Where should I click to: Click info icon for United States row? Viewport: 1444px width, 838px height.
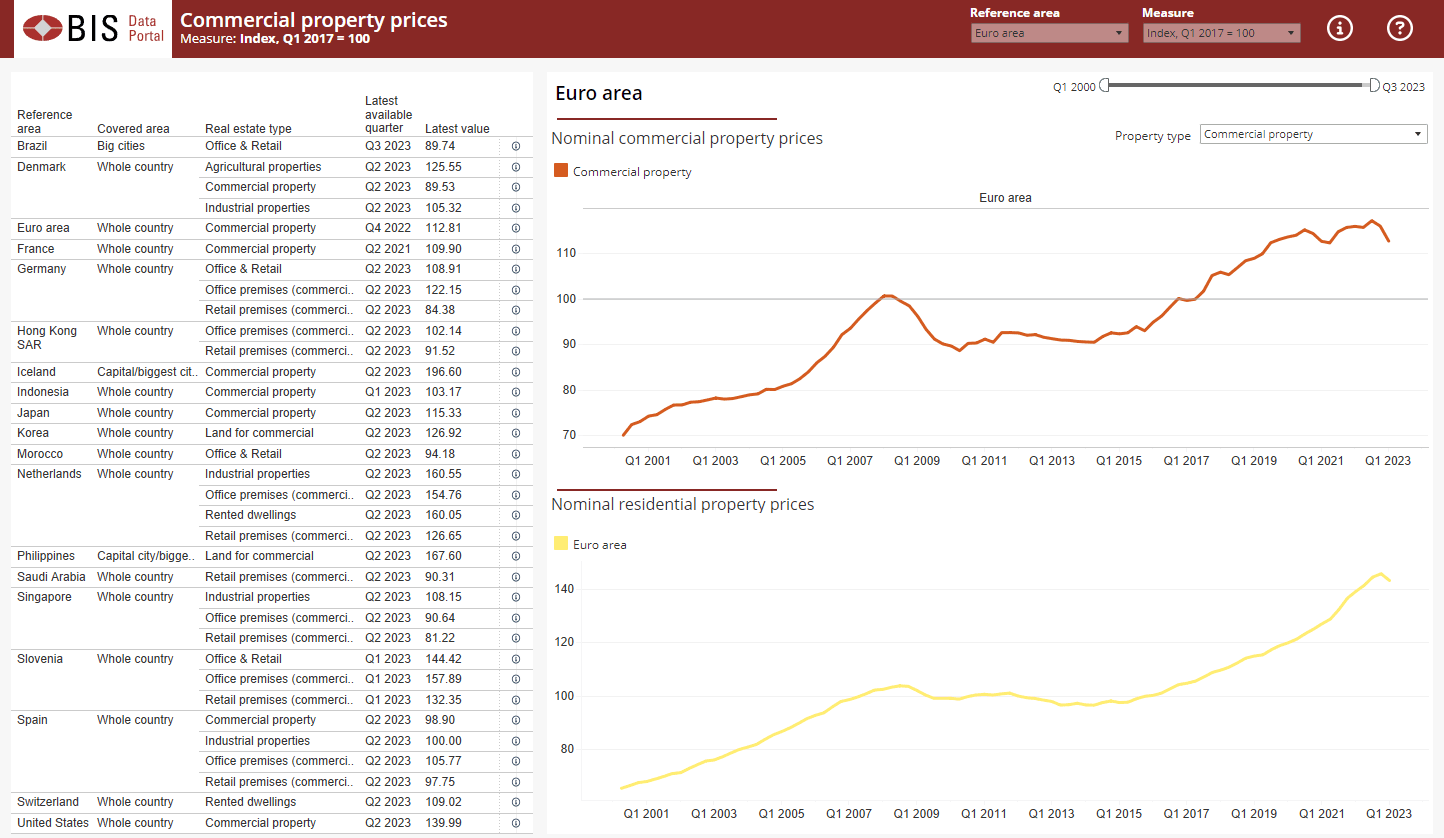516,823
